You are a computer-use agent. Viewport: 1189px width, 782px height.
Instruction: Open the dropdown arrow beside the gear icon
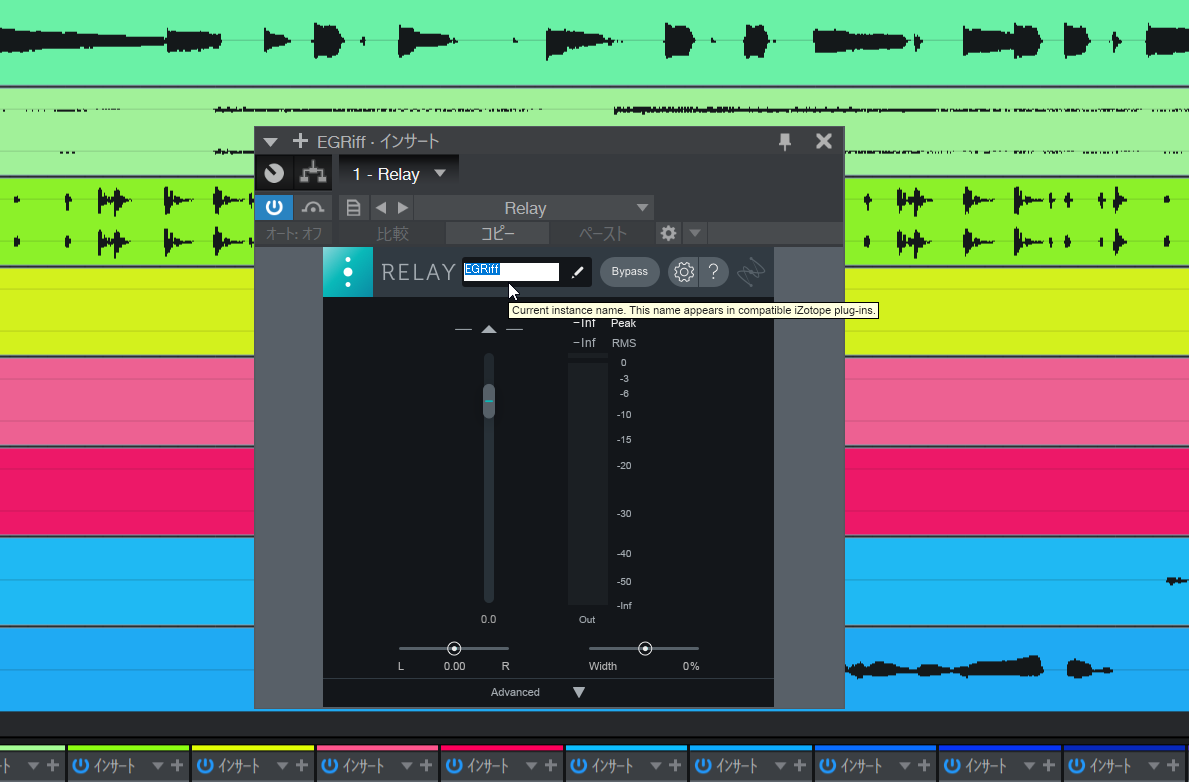coord(695,233)
